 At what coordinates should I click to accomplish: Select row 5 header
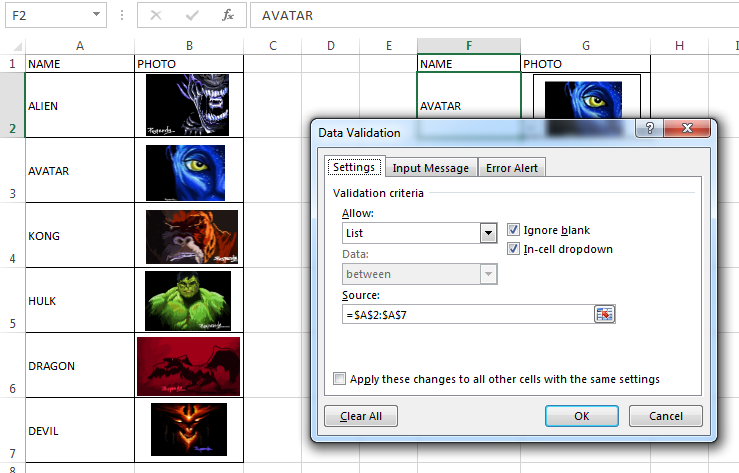pyautogui.click(x=12, y=300)
